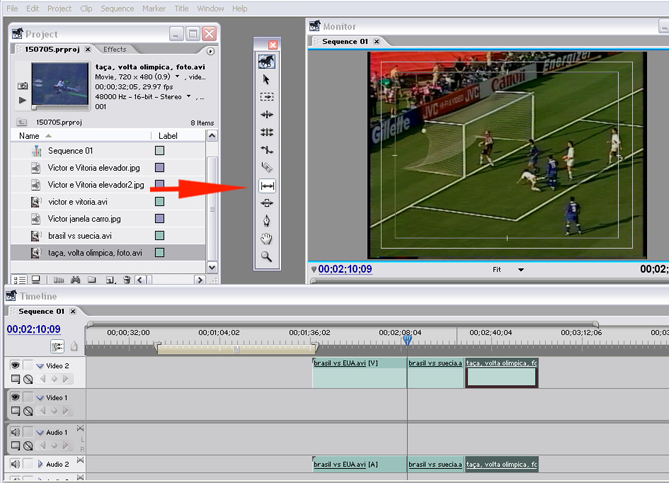Activate the Zoom magnifier tool
The height and width of the screenshot is (483, 669).
[x=267, y=257]
